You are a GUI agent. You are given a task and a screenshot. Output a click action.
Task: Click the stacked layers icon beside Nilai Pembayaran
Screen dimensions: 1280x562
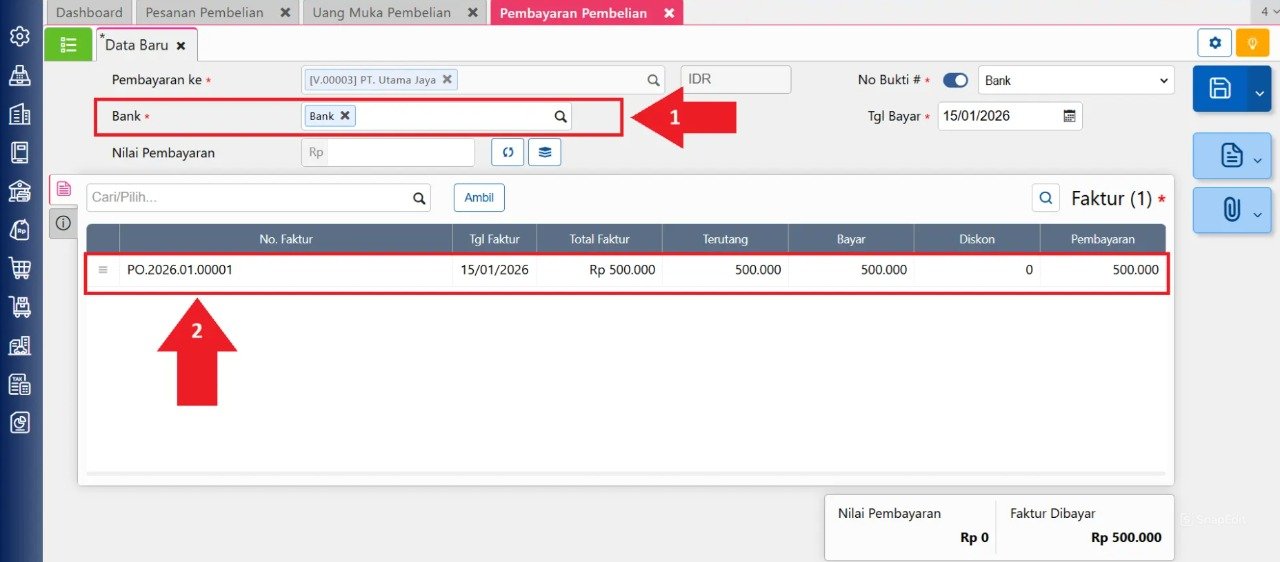coord(545,152)
